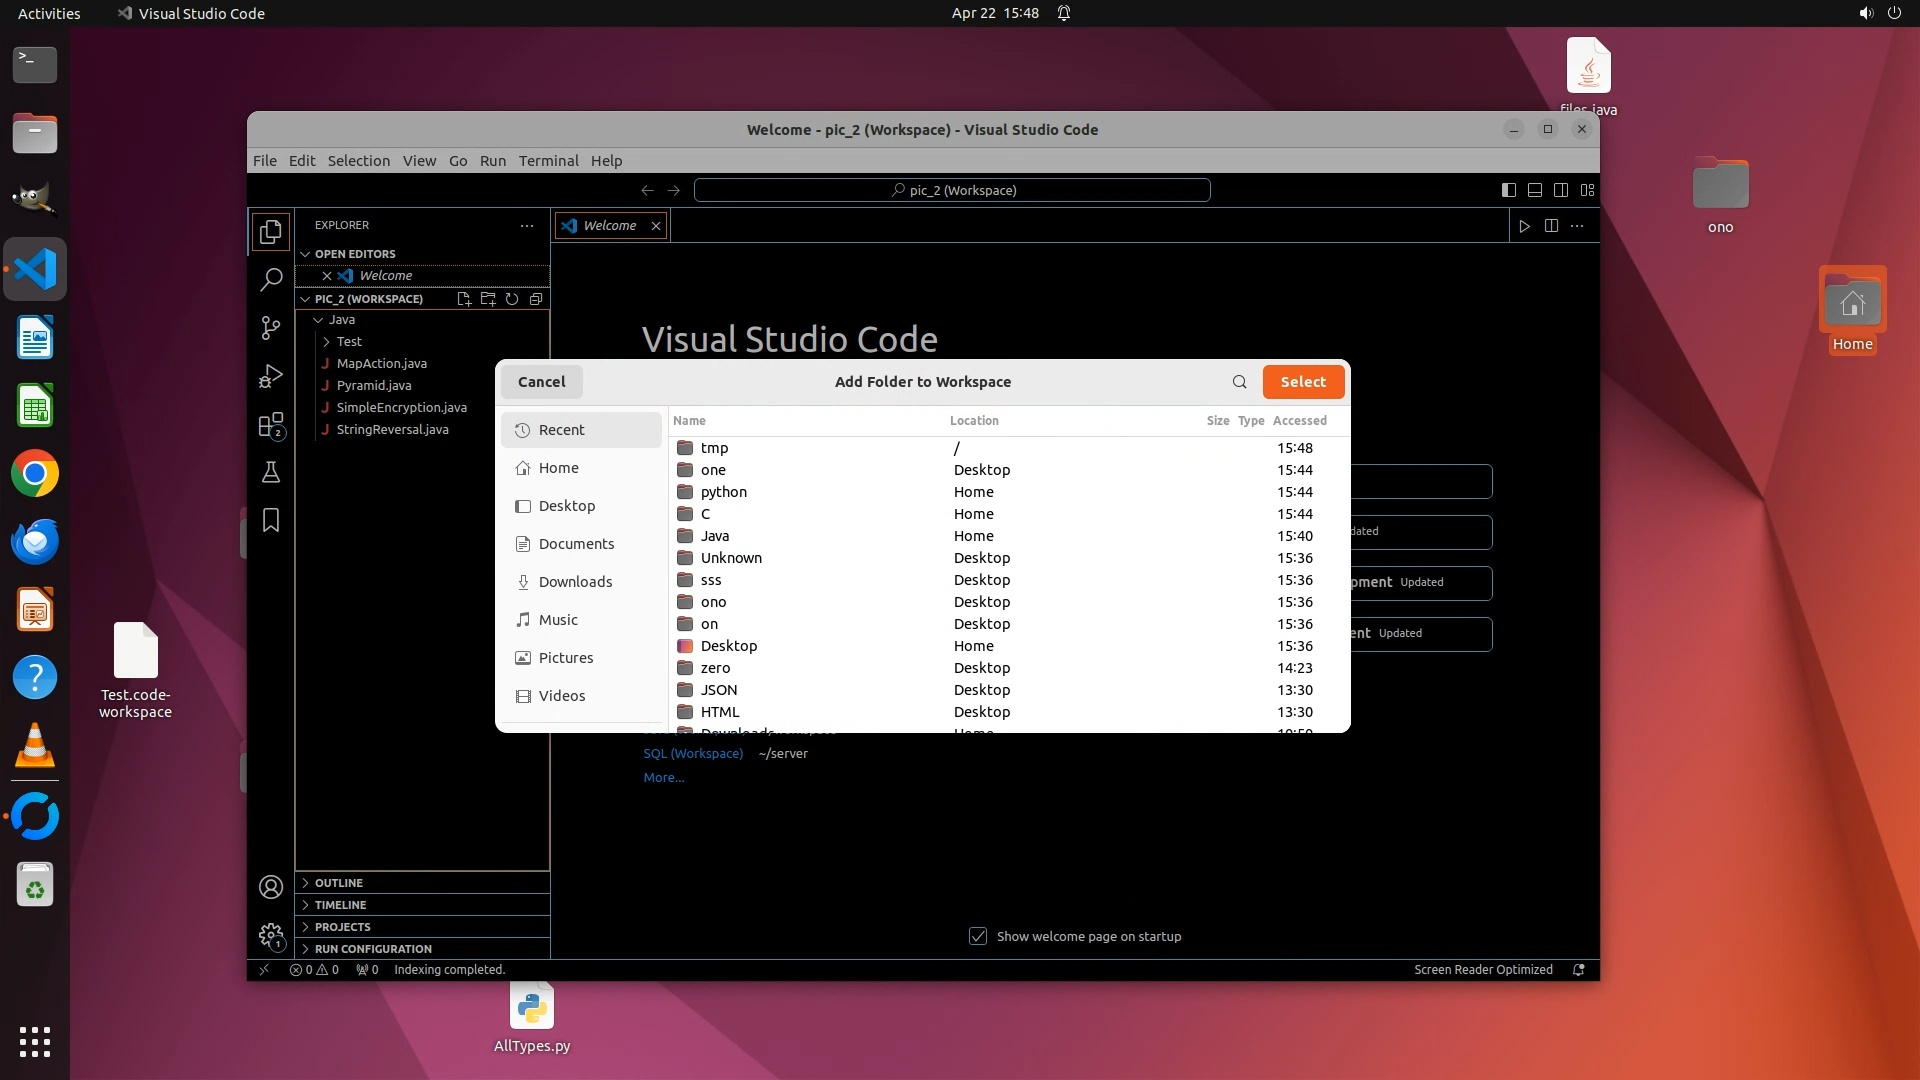
Task: Select the python folder row
Action: [x=724, y=492]
